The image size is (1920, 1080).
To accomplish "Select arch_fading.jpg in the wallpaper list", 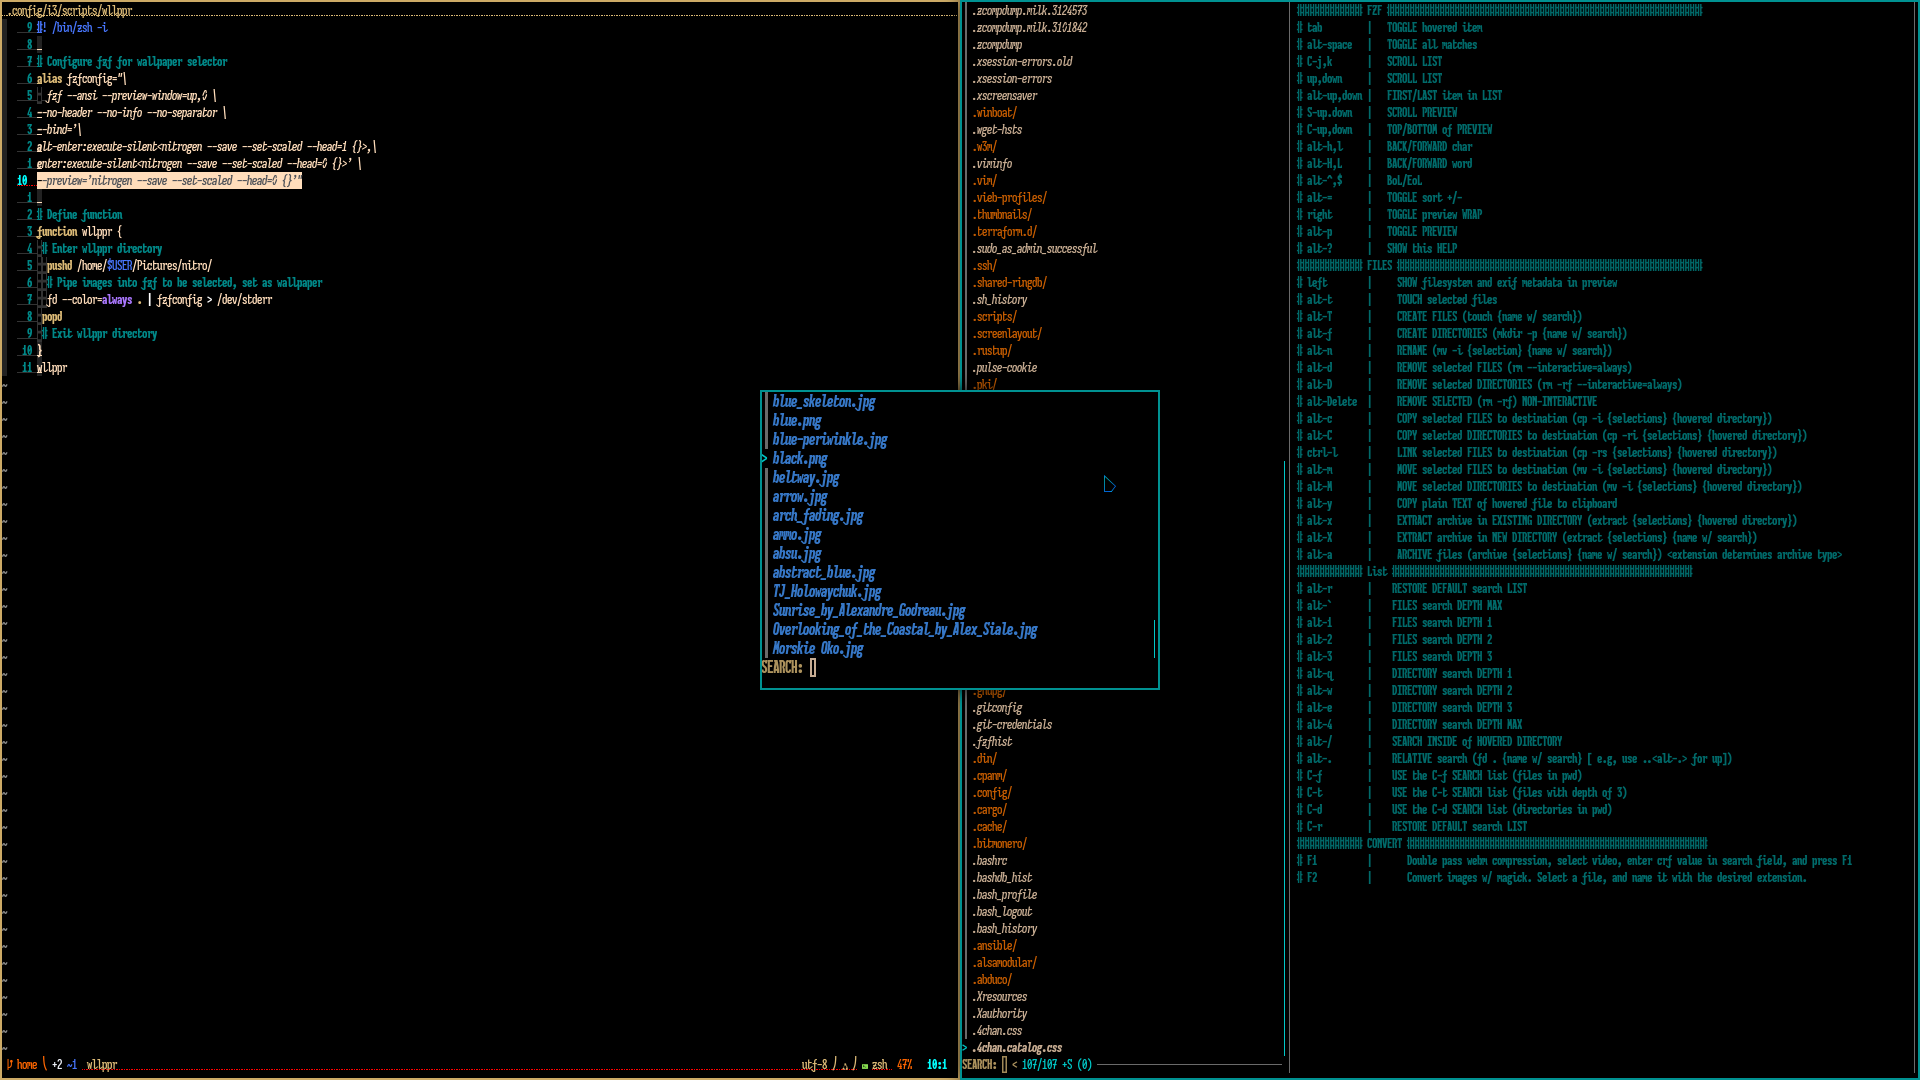I will (x=817, y=516).
